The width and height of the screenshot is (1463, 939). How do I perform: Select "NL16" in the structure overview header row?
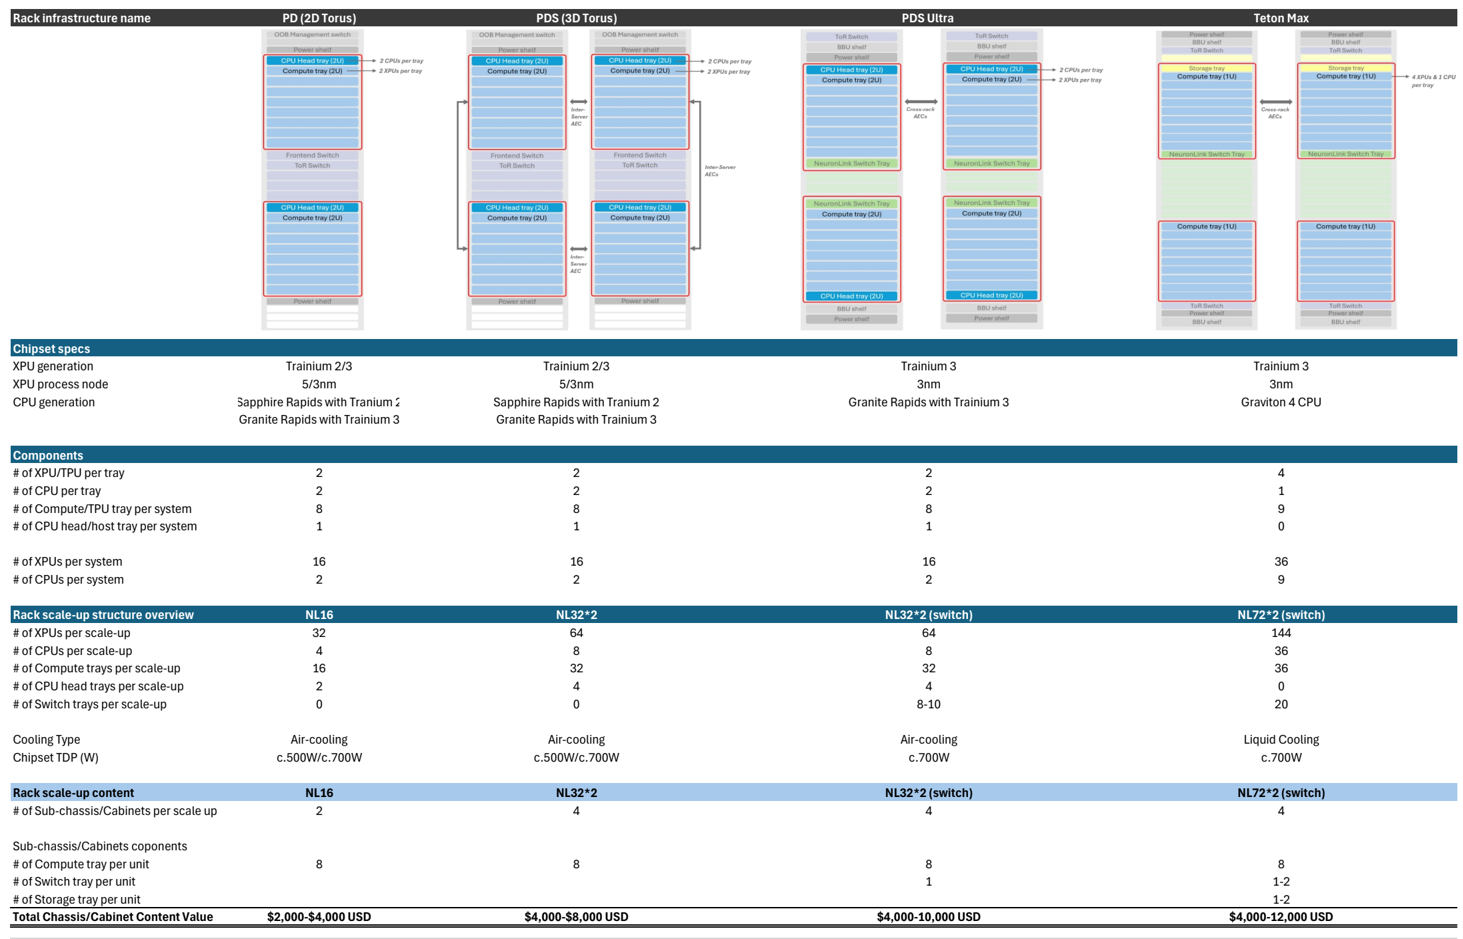coord(319,615)
